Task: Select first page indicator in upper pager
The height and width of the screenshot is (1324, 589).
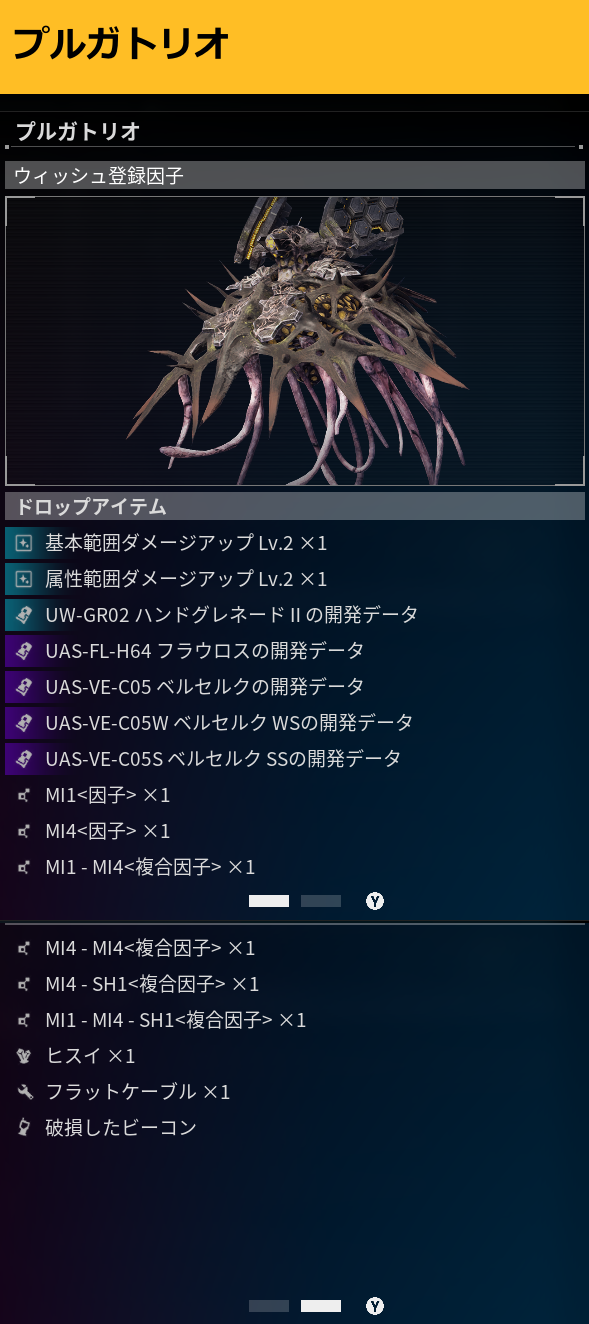Action: 269,901
